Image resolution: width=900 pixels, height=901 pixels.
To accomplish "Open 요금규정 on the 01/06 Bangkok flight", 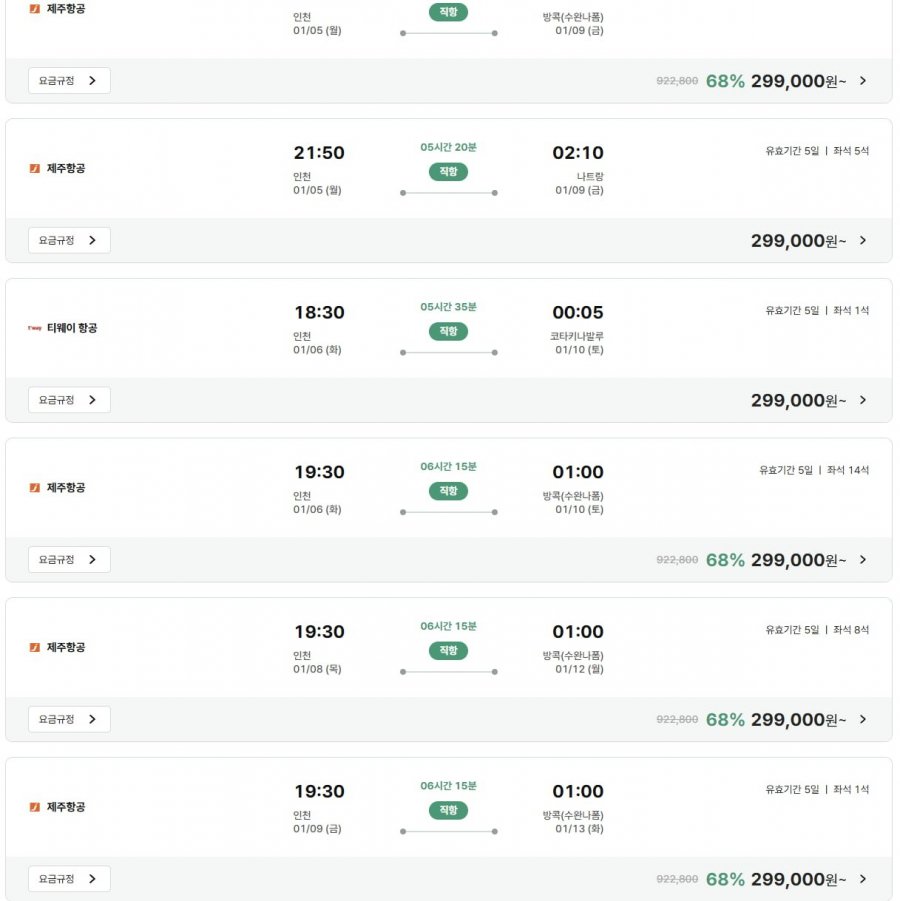I will click(x=68, y=560).
